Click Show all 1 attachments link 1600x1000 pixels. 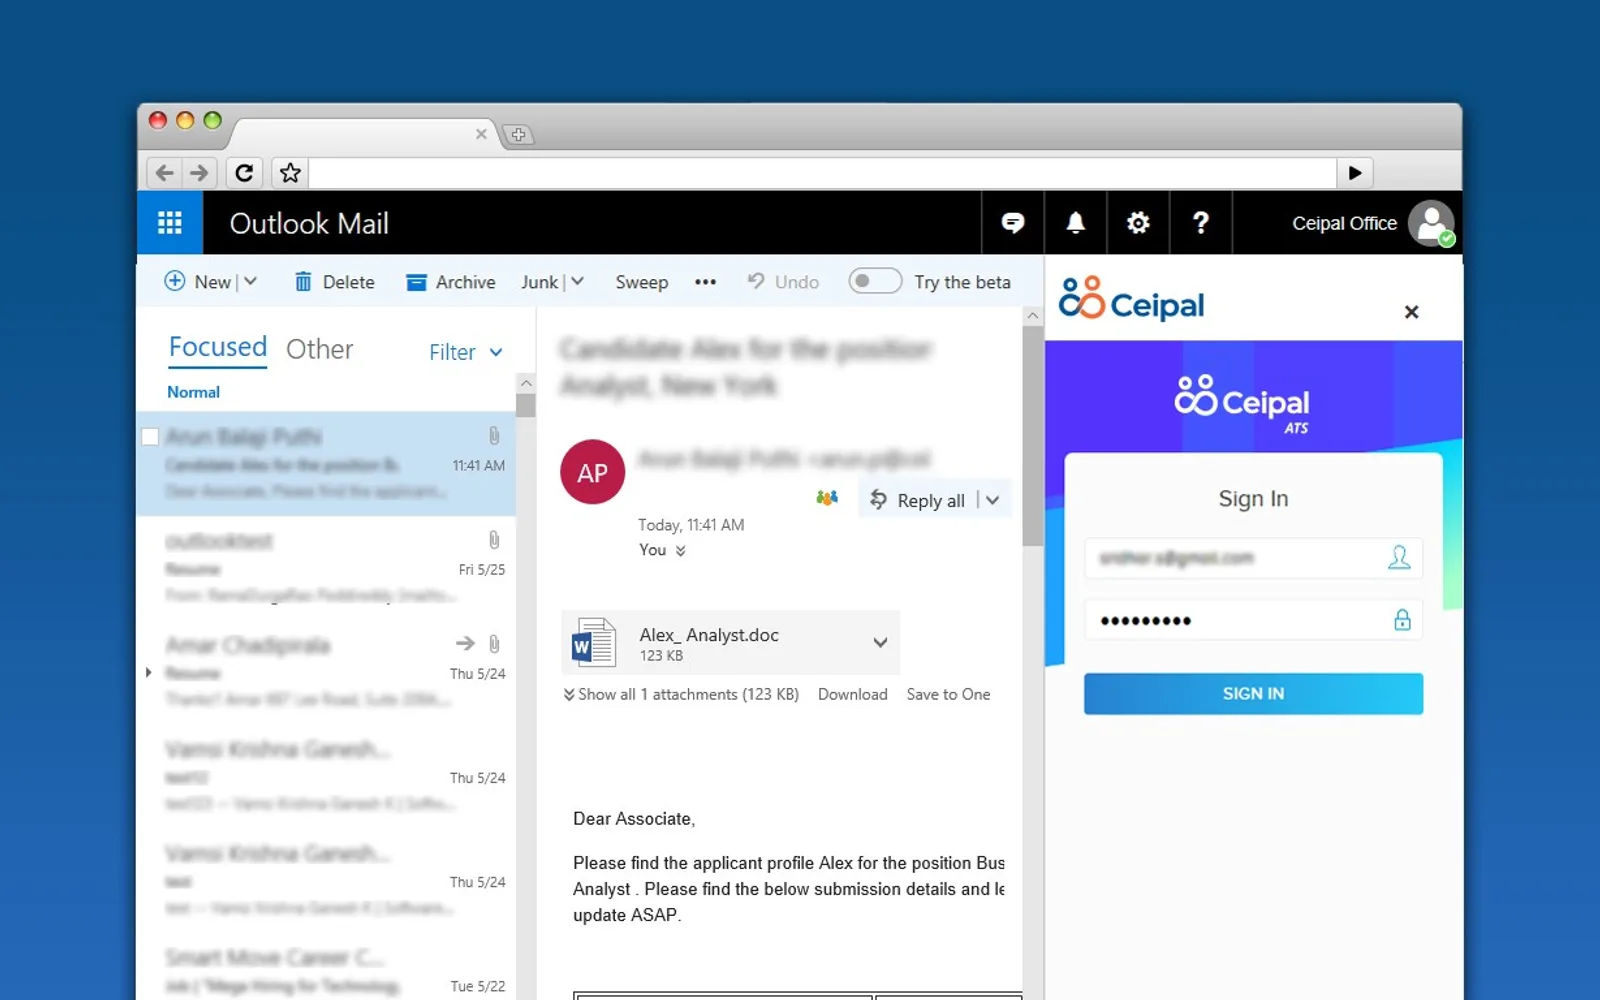coord(681,694)
